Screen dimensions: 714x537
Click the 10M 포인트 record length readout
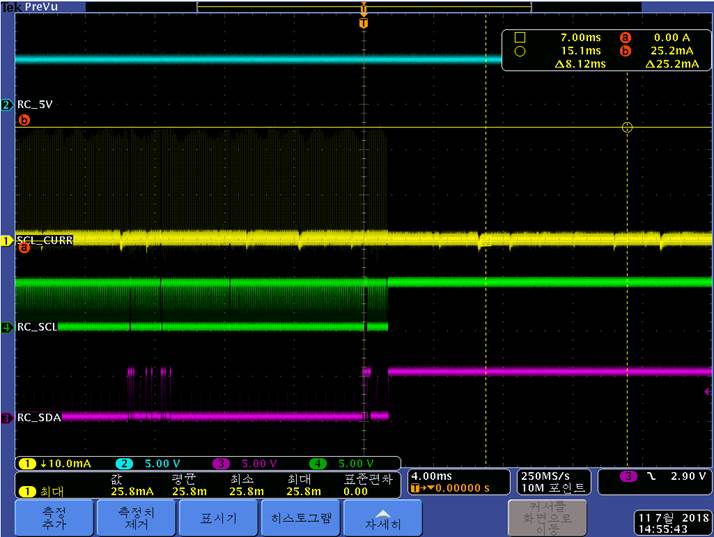coord(552,488)
